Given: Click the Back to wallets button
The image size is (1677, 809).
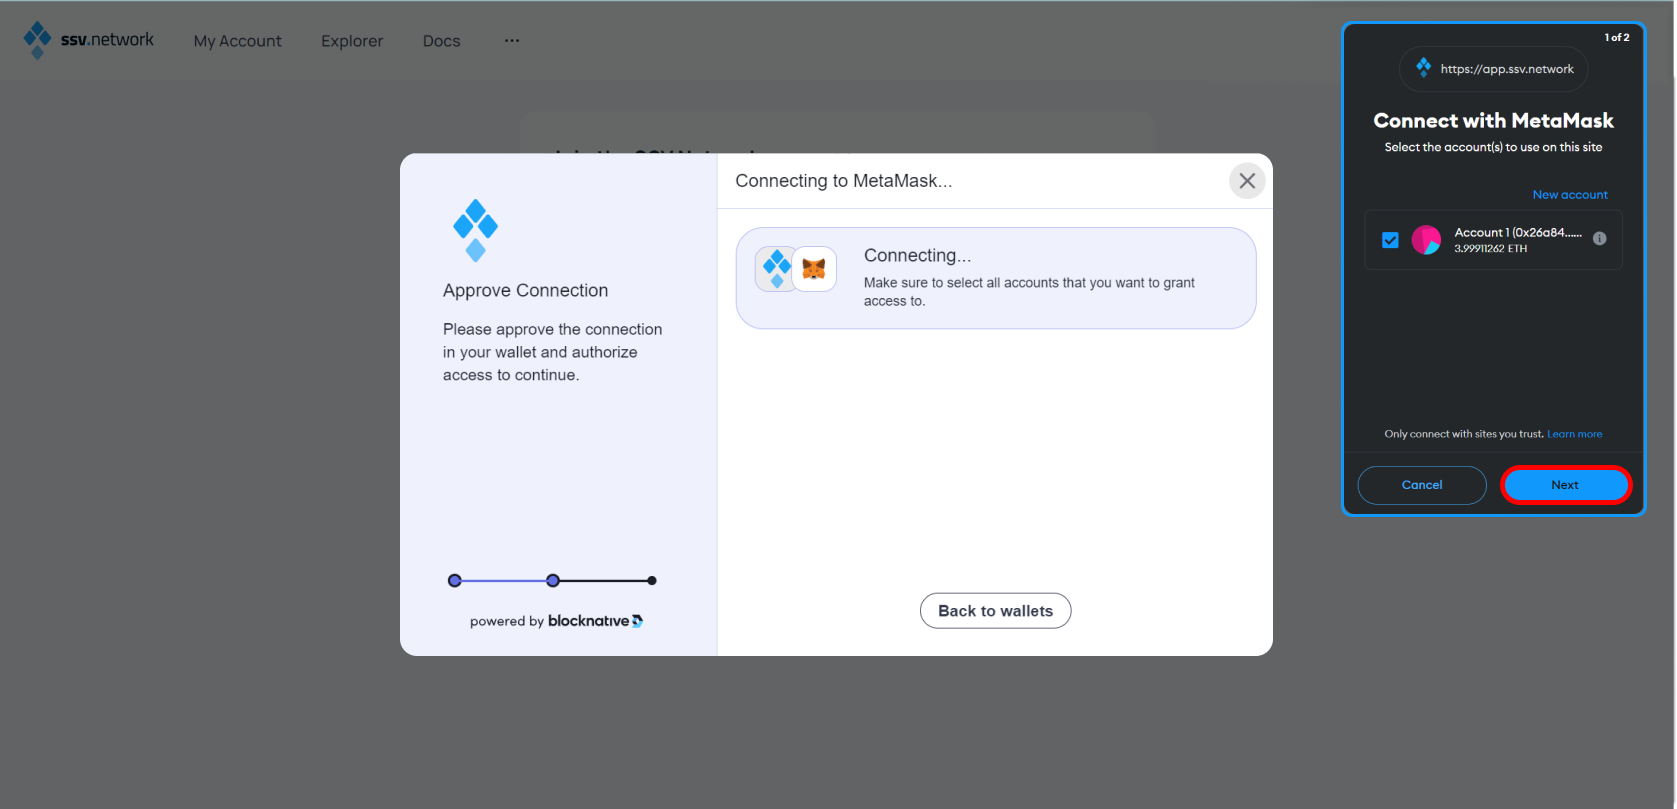Looking at the screenshot, I should coord(995,611).
